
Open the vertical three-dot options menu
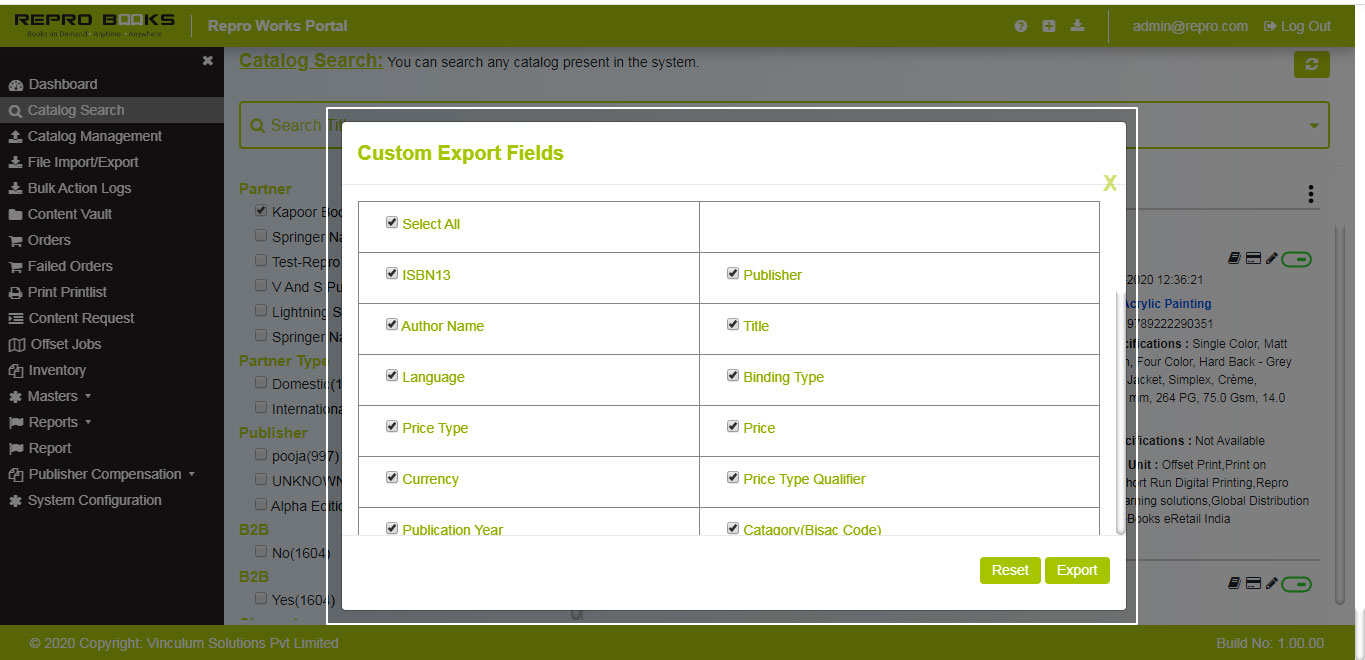tap(1310, 194)
